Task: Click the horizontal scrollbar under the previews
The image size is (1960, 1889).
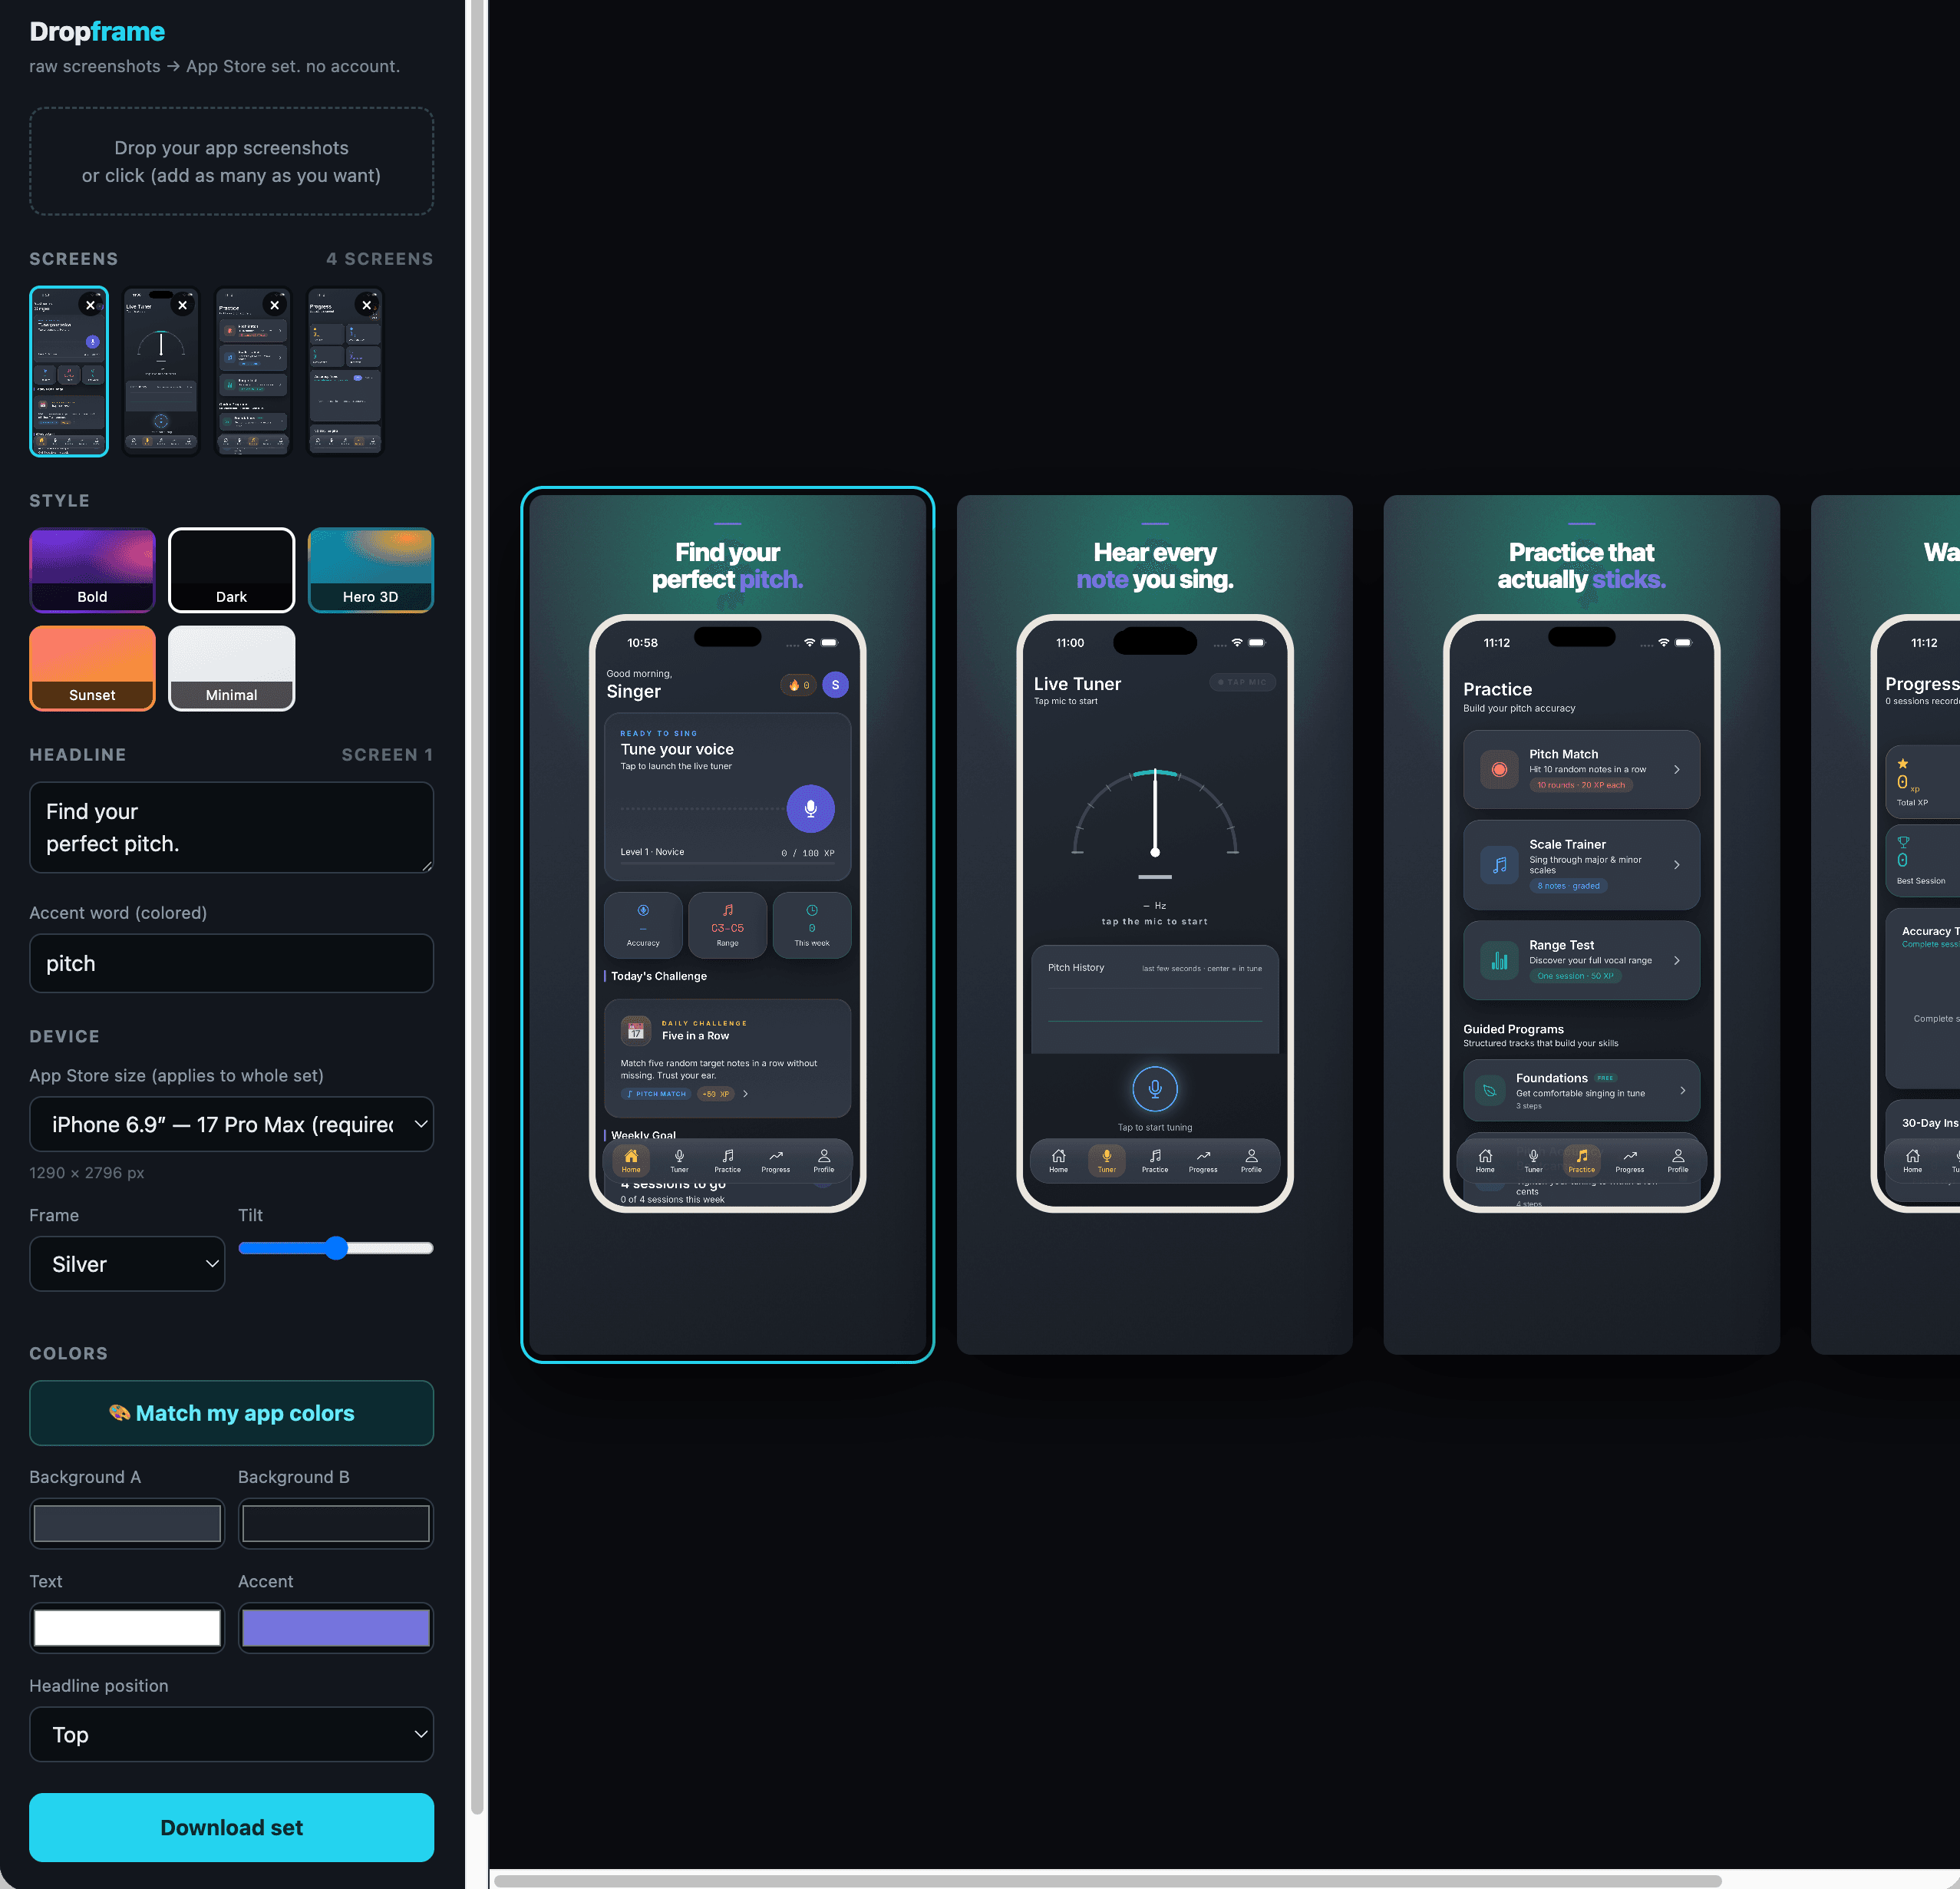Action: pyautogui.click(x=1107, y=1881)
